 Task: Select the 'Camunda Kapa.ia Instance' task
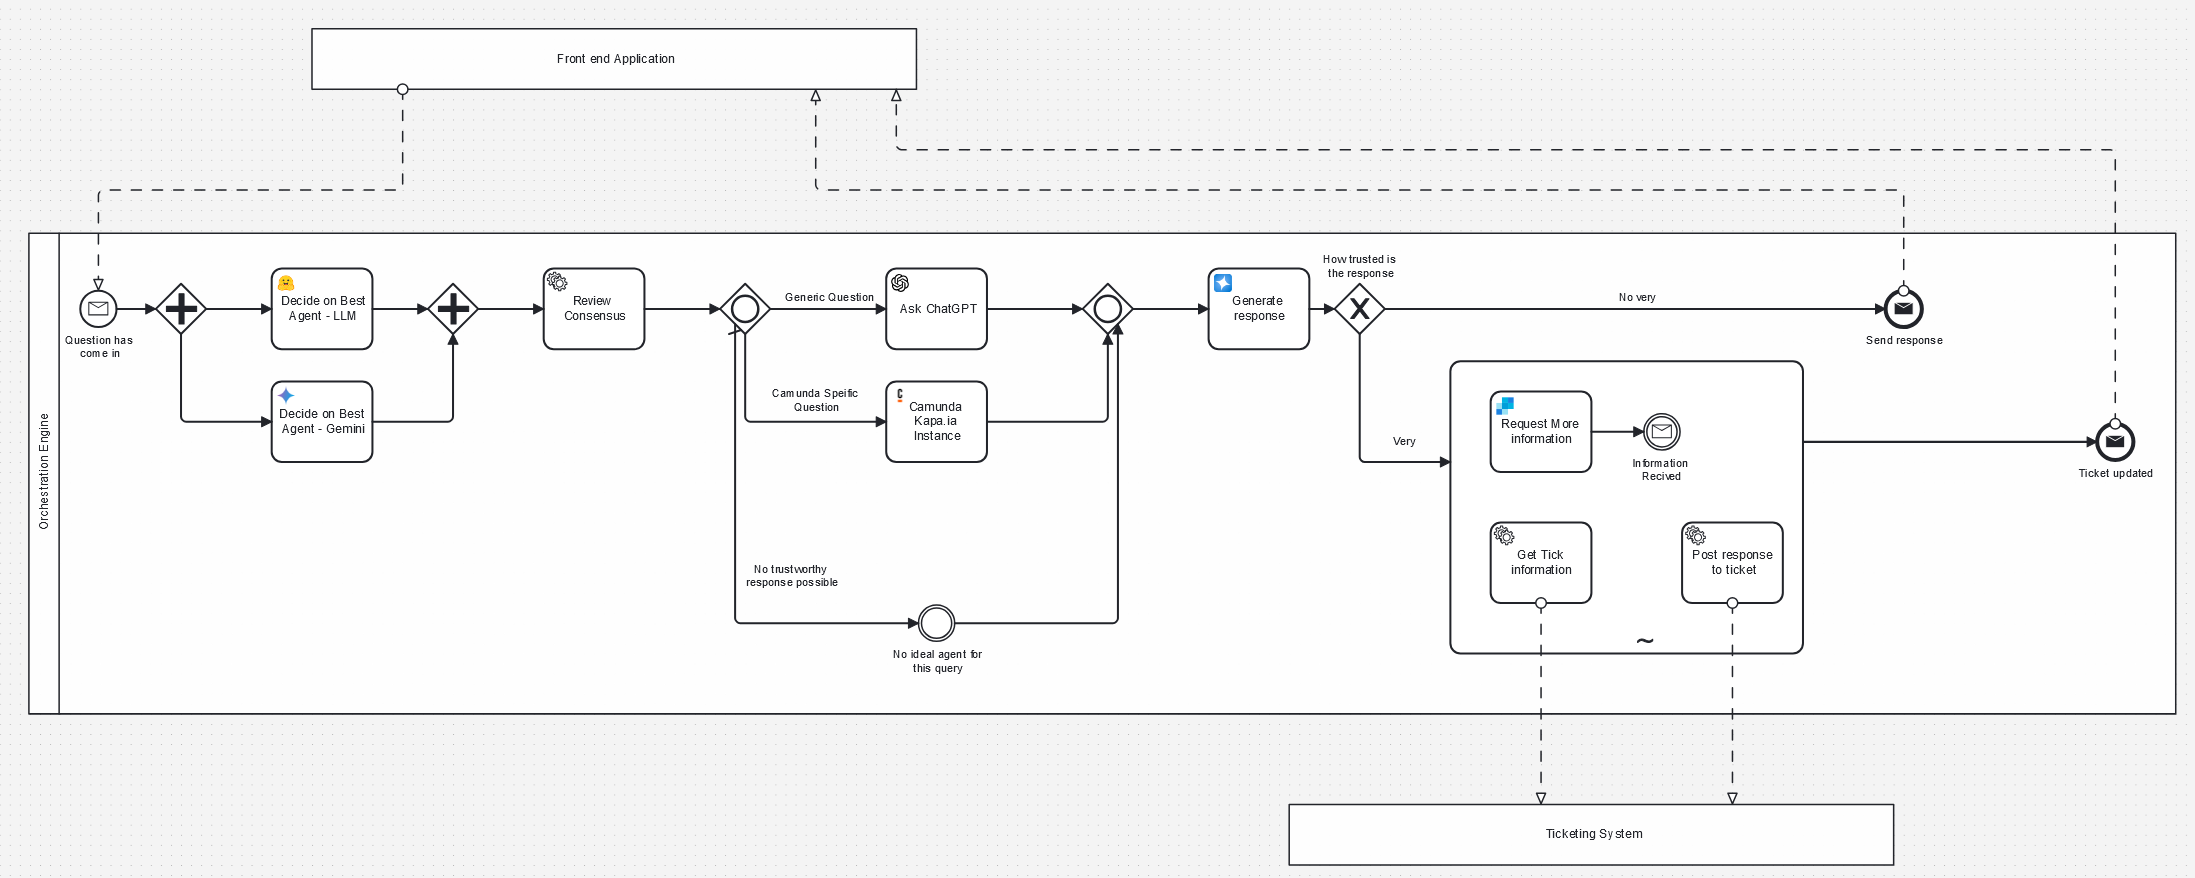tap(936, 422)
